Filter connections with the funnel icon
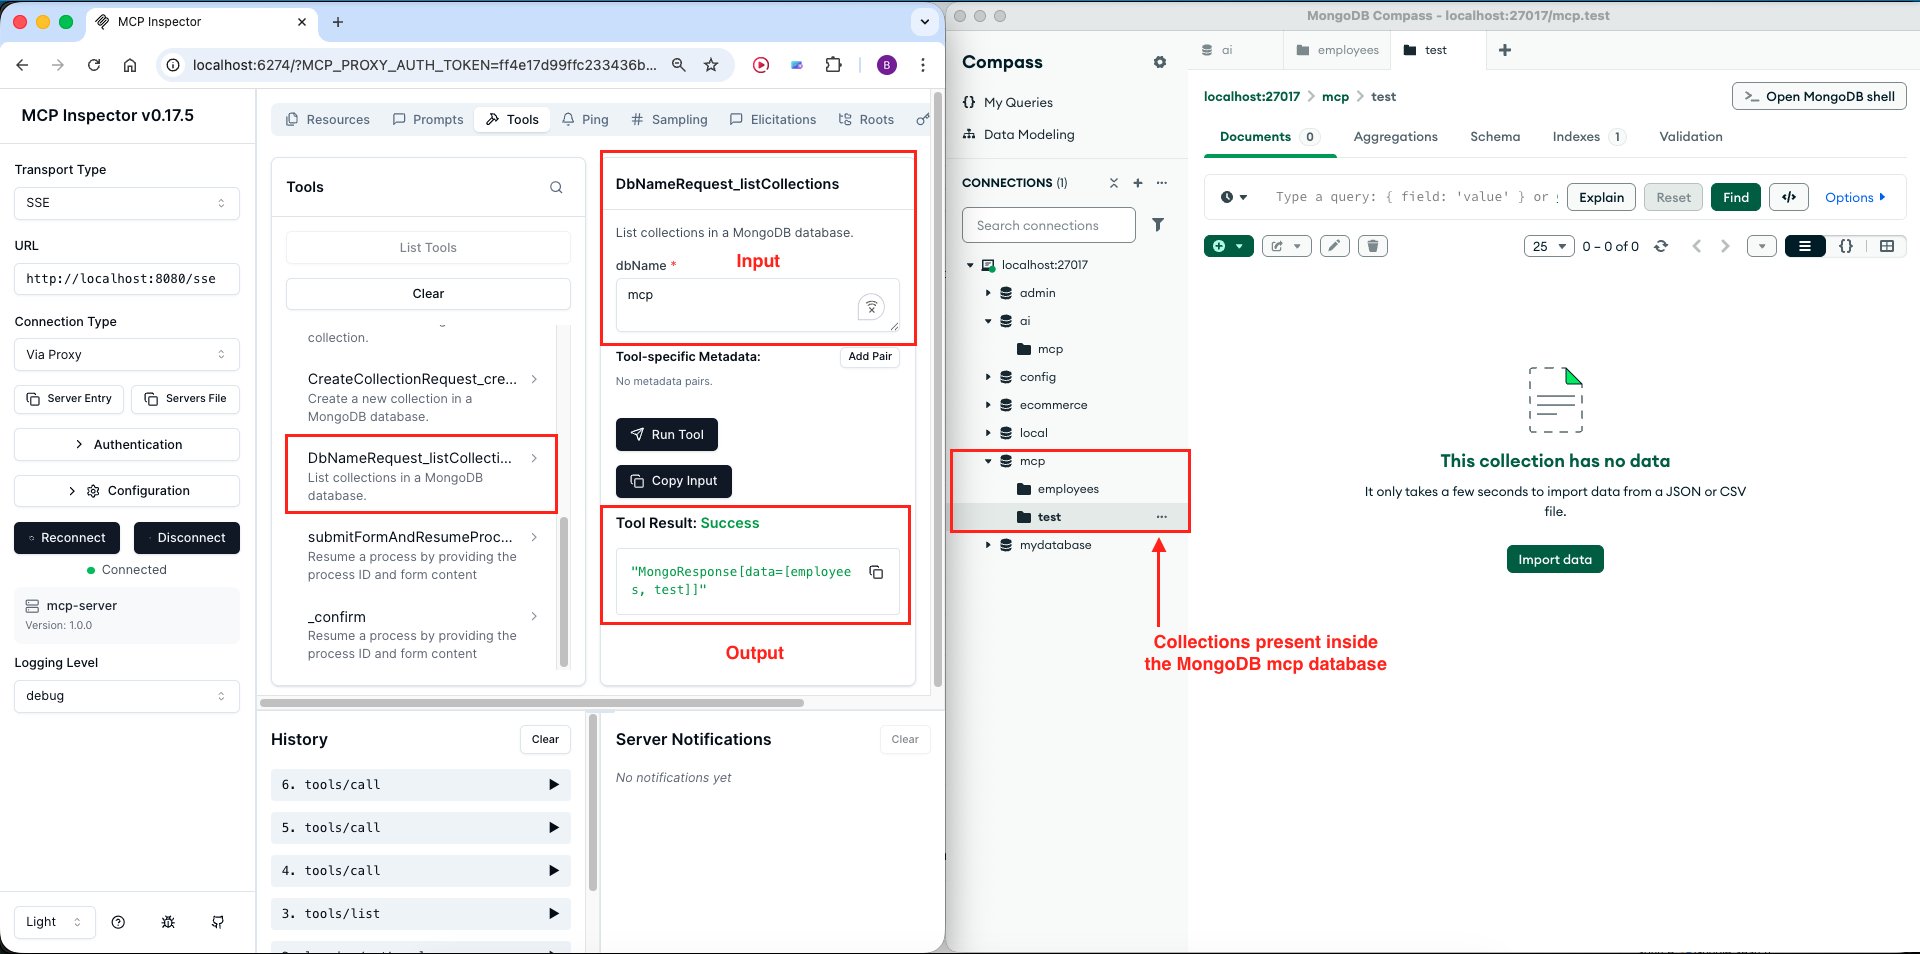Image resolution: width=1920 pixels, height=954 pixels. tap(1158, 225)
